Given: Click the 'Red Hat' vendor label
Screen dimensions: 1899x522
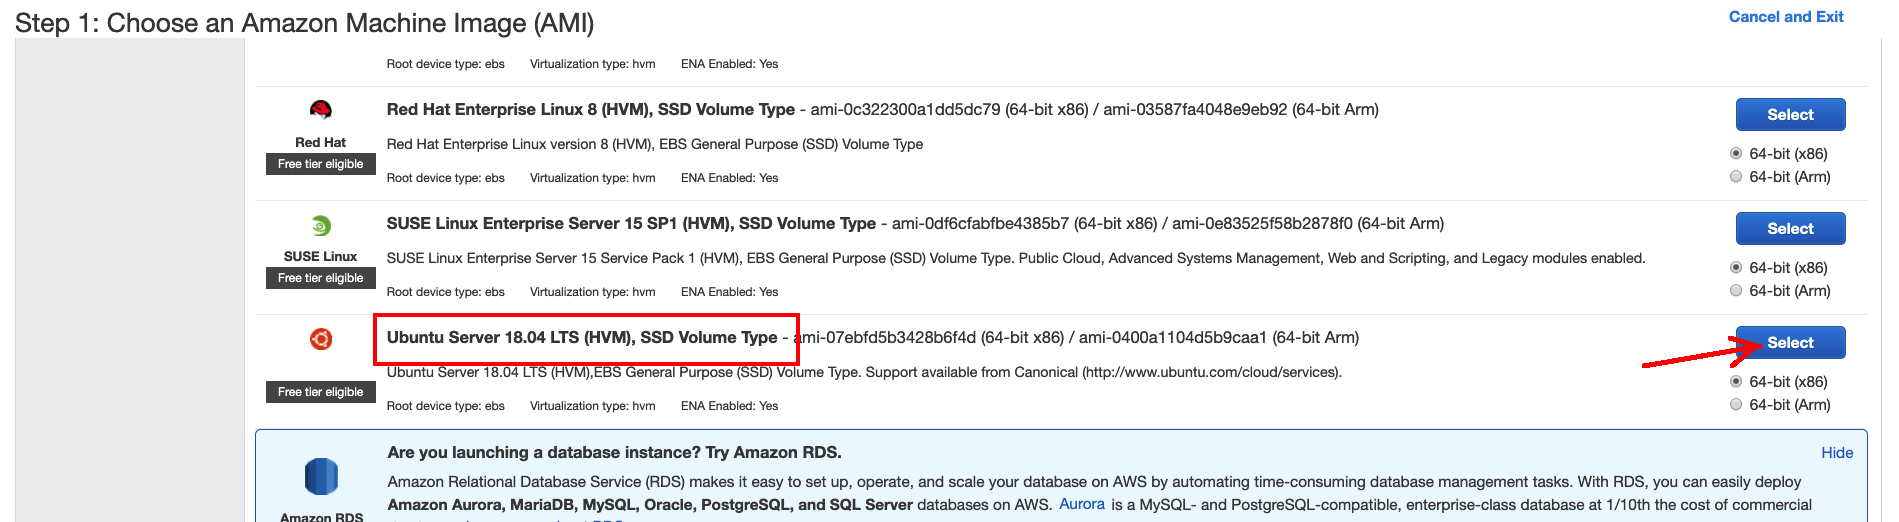Looking at the screenshot, I should pos(321,142).
